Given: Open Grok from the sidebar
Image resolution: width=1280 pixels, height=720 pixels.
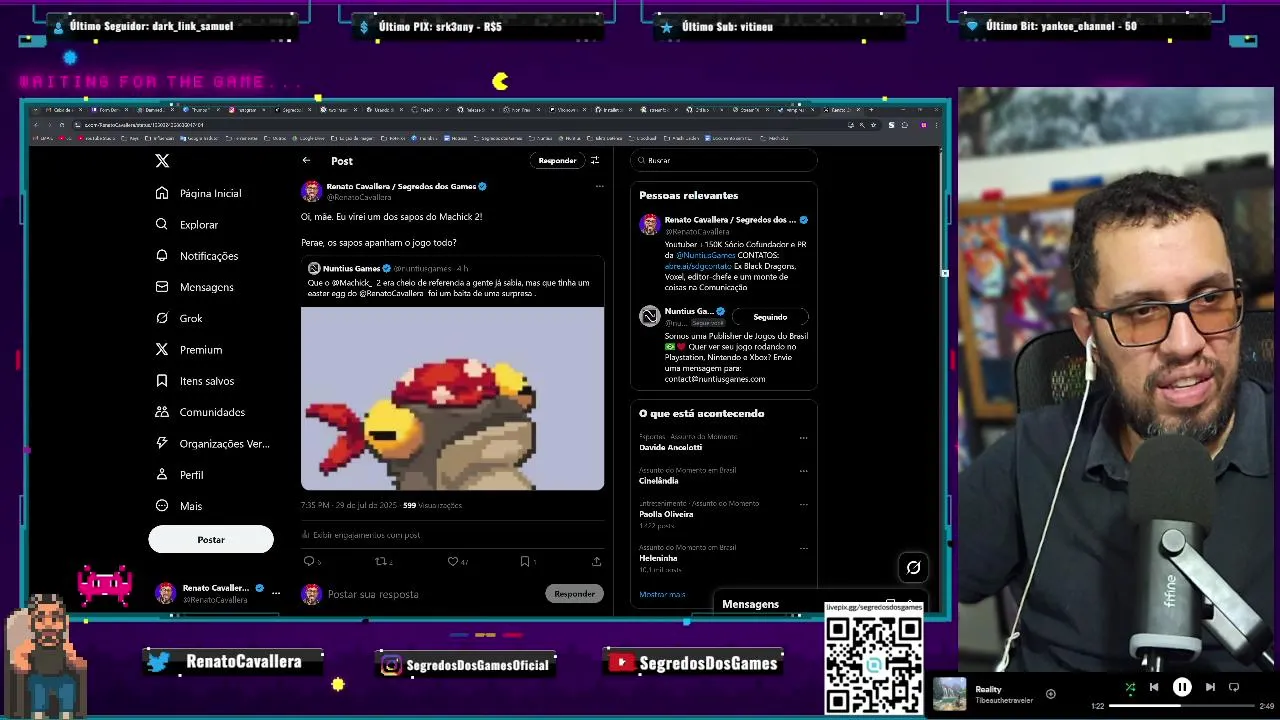Looking at the screenshot, I should 179,318.
